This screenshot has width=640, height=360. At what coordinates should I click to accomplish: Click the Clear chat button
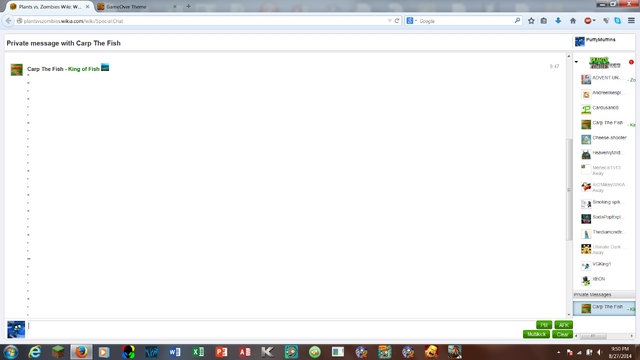(x=562, y=334)
